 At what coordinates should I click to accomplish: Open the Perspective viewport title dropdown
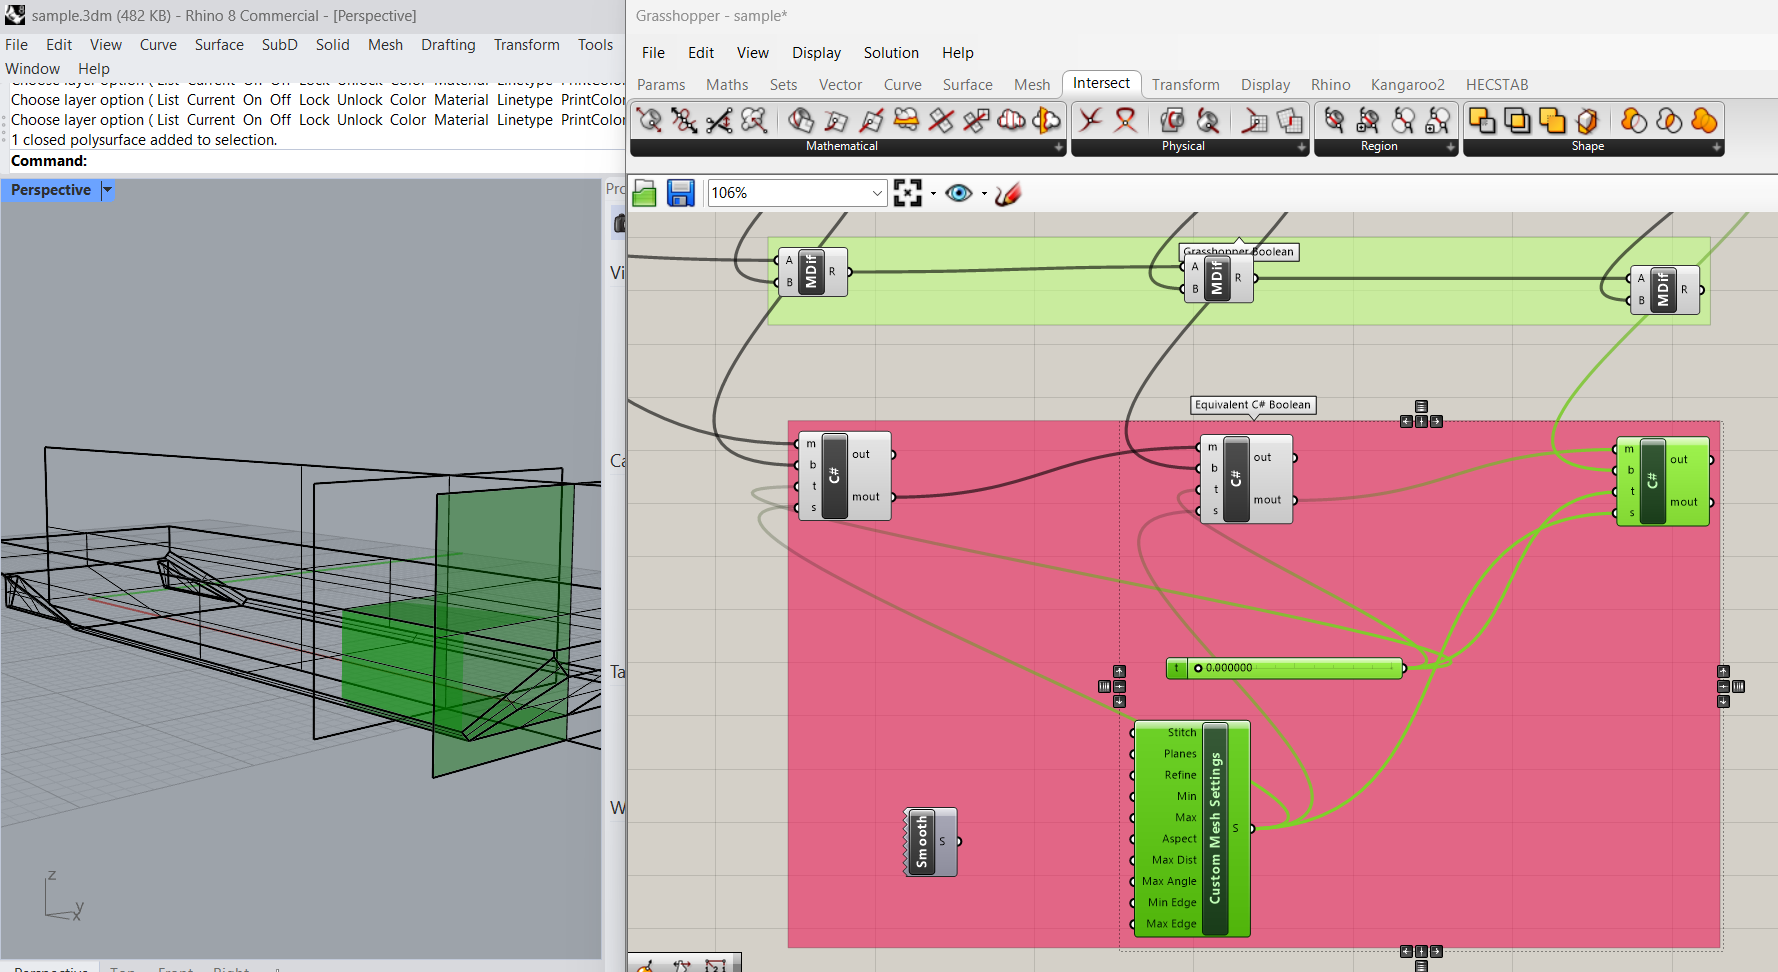click(107, 190)
